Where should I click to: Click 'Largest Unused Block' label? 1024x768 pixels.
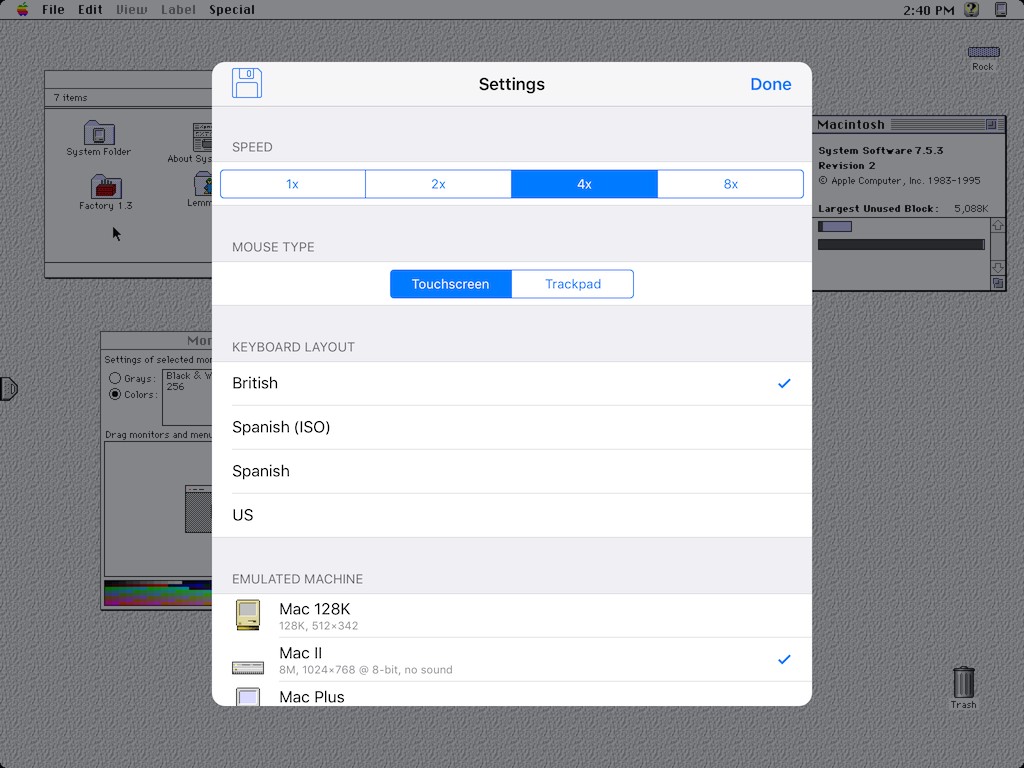(x=878, y=209)
